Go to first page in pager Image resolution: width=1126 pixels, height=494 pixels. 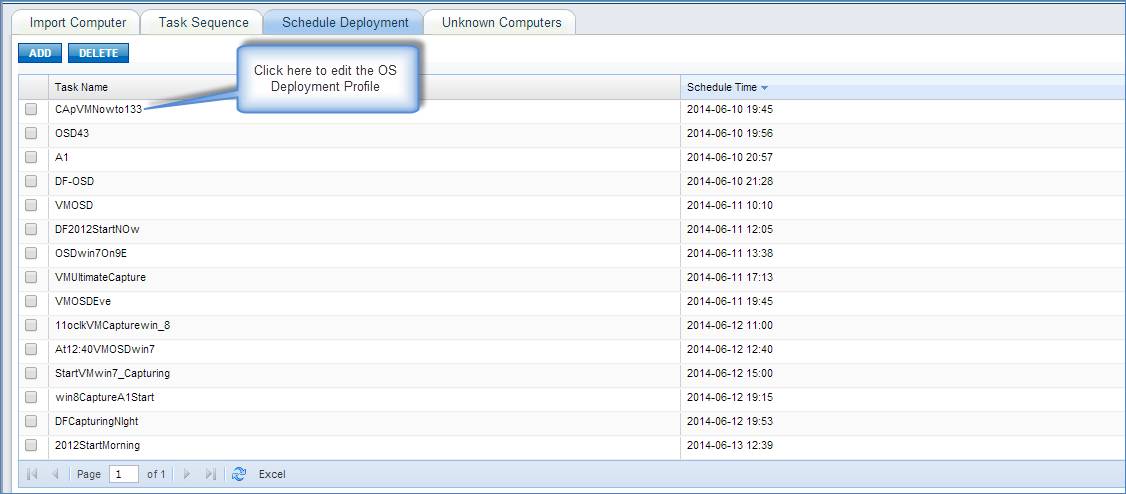click(31, 474)
